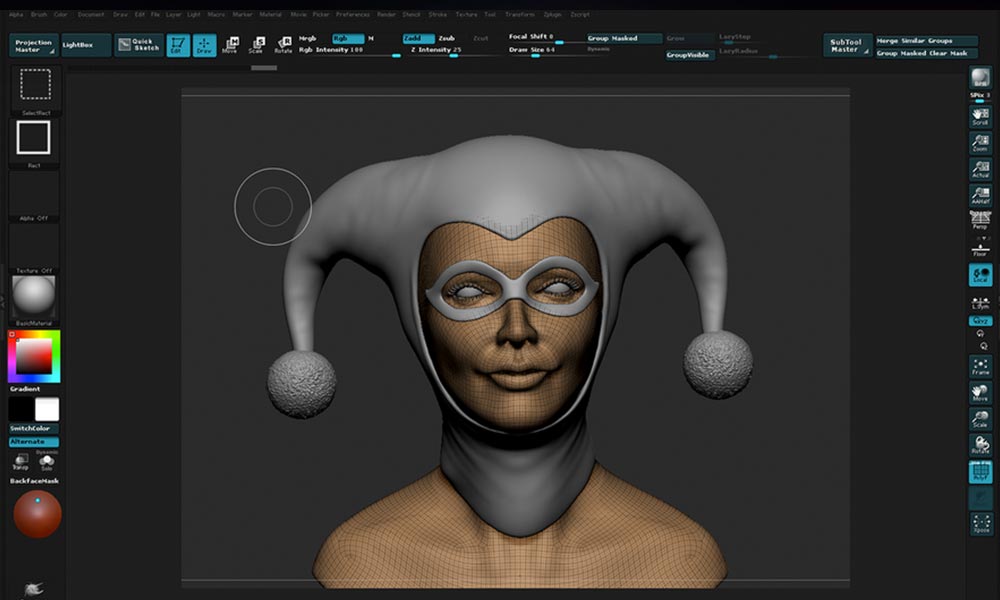Open the Alpha menu
The width and height of the screenshot is (1000, 600).
[16, 14]
